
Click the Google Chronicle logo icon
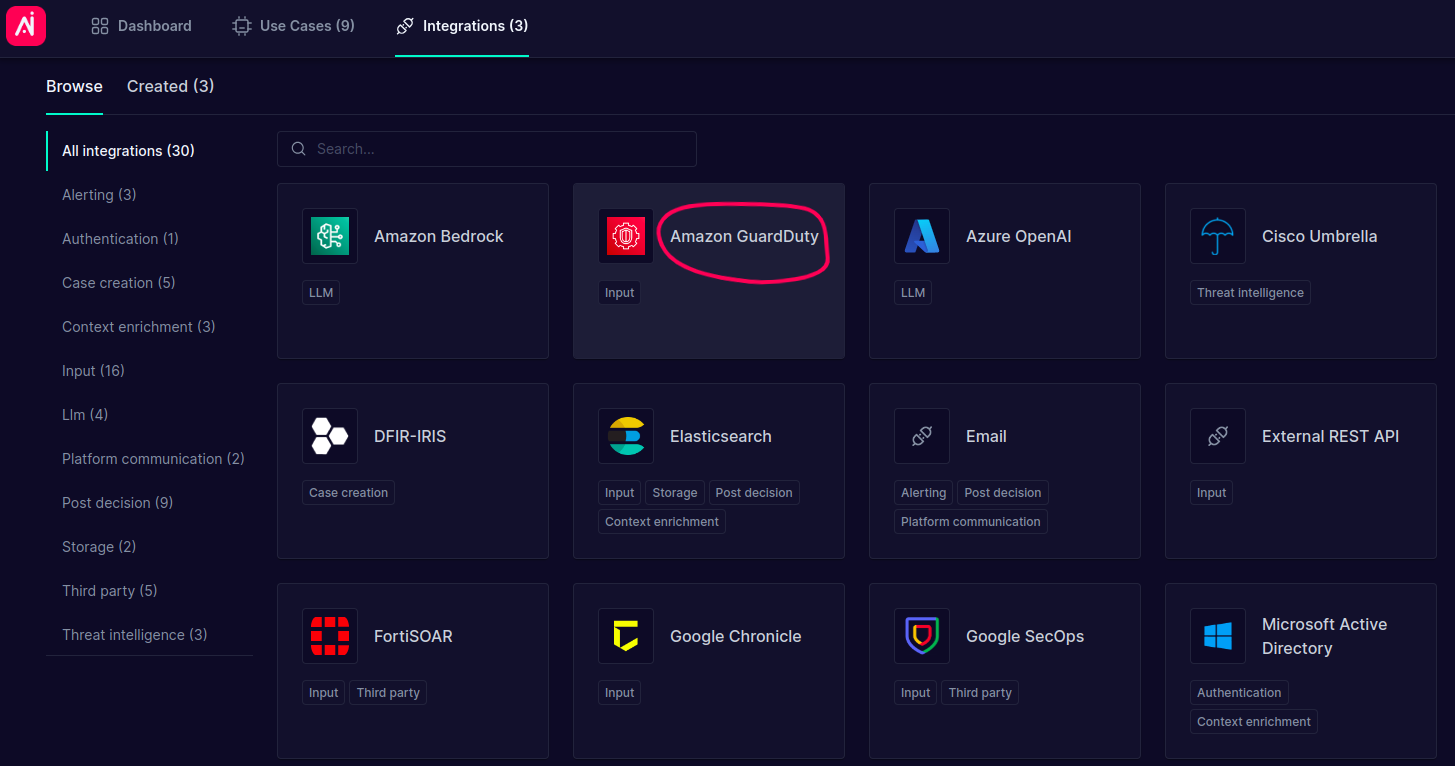(x=626, y=636)
